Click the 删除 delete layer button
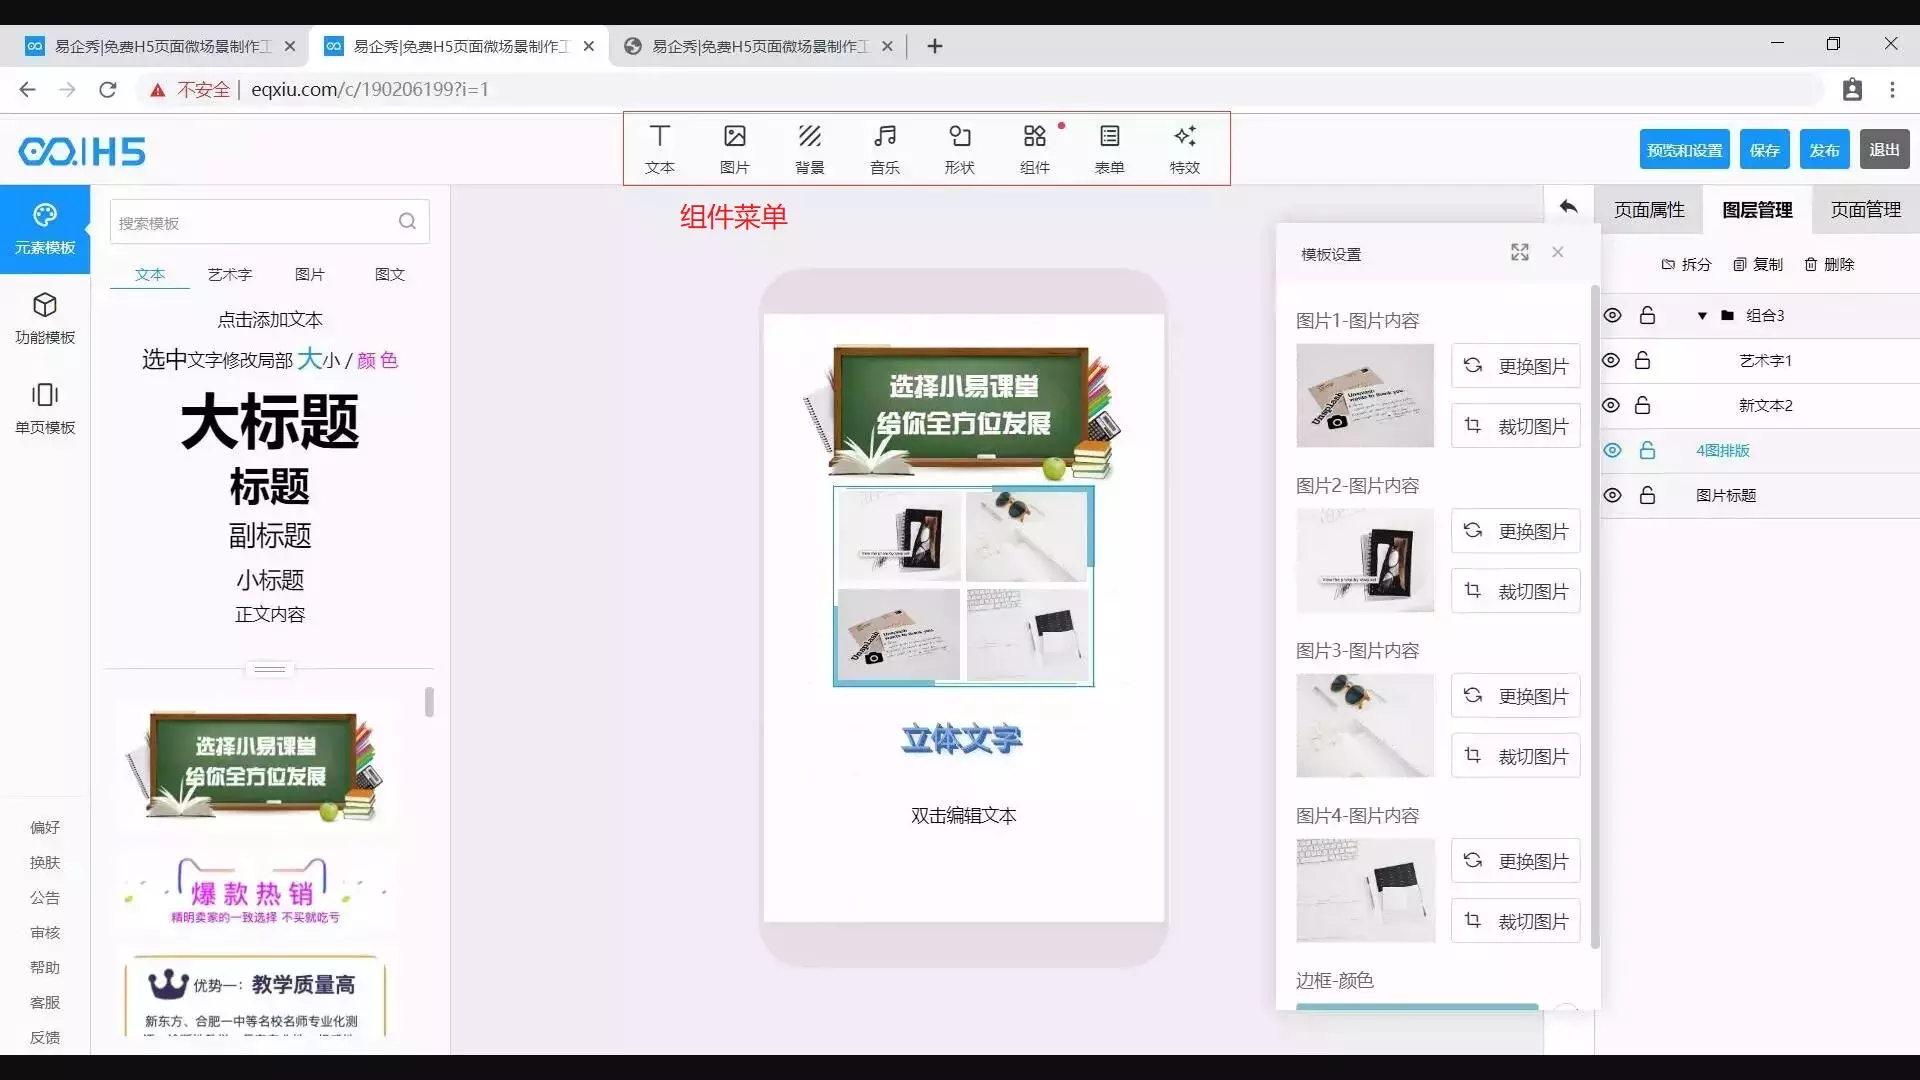The image size is (1920, 1080). pos(1829,264)
